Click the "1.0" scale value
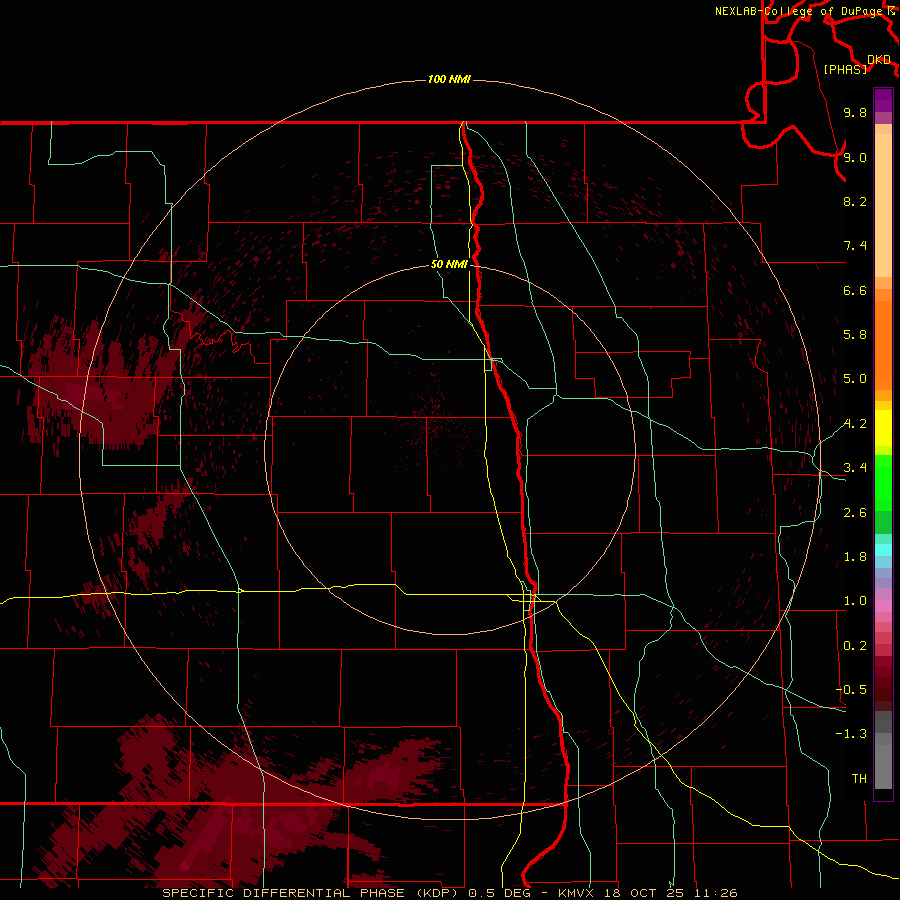 click(855, 601)
